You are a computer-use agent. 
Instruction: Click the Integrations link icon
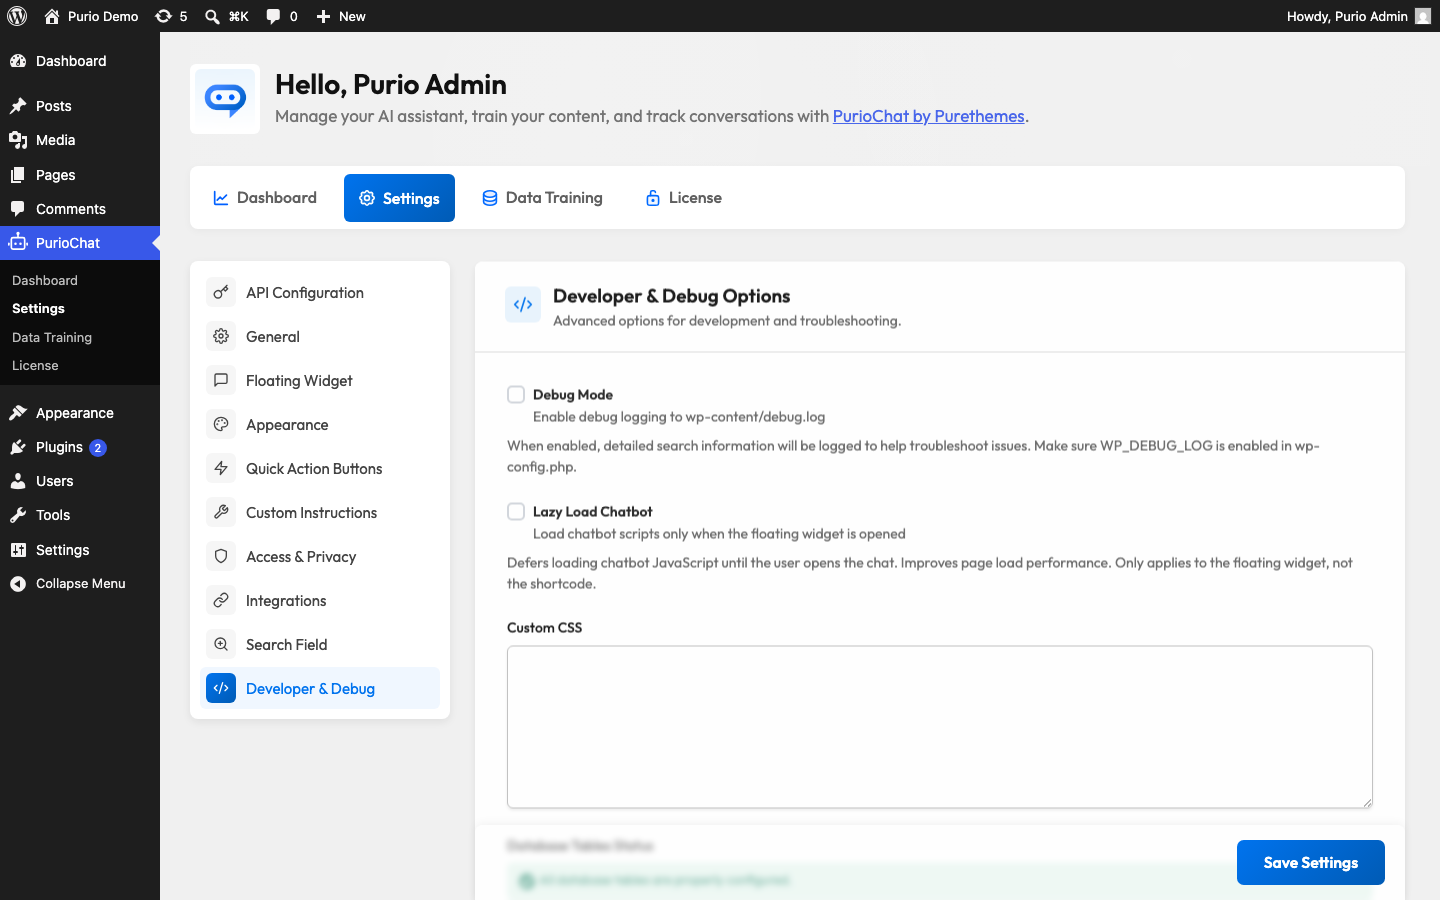click(x=221, y=600)
